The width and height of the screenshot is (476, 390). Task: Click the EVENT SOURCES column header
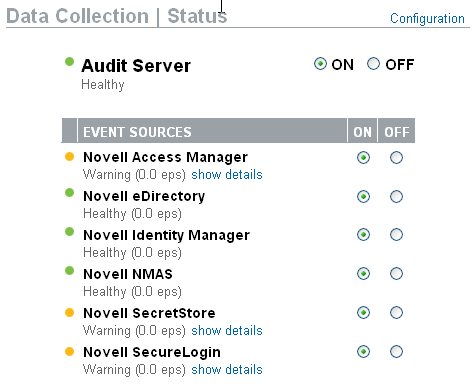(x=212, y=130)
